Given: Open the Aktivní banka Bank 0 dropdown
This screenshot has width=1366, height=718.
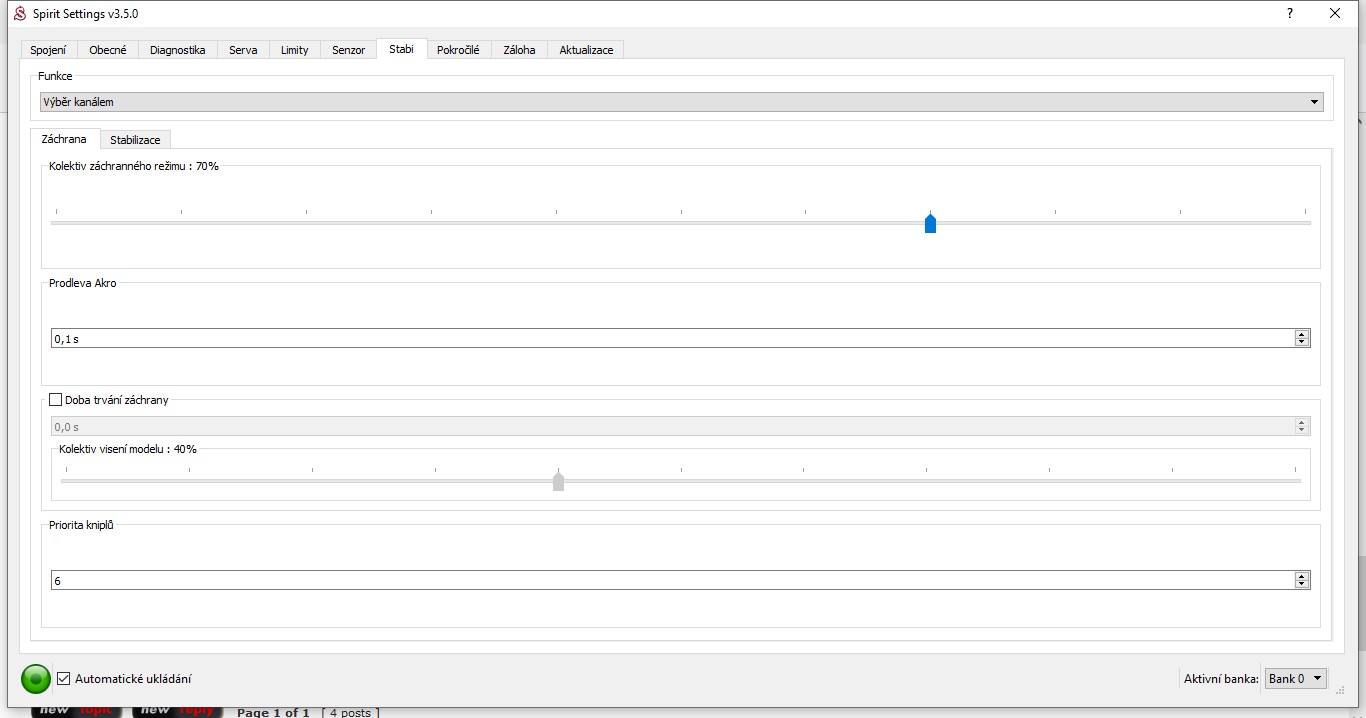Looking at the screenshot, I should [1295, 679].
